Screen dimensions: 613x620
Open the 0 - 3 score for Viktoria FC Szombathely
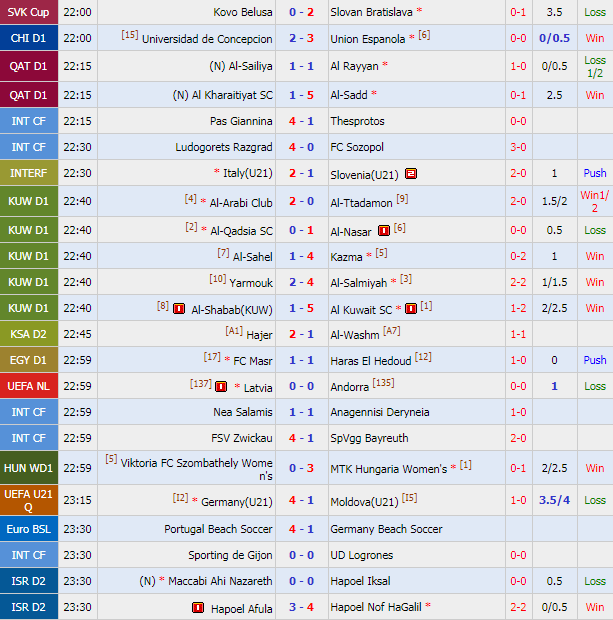pos(301,468)
